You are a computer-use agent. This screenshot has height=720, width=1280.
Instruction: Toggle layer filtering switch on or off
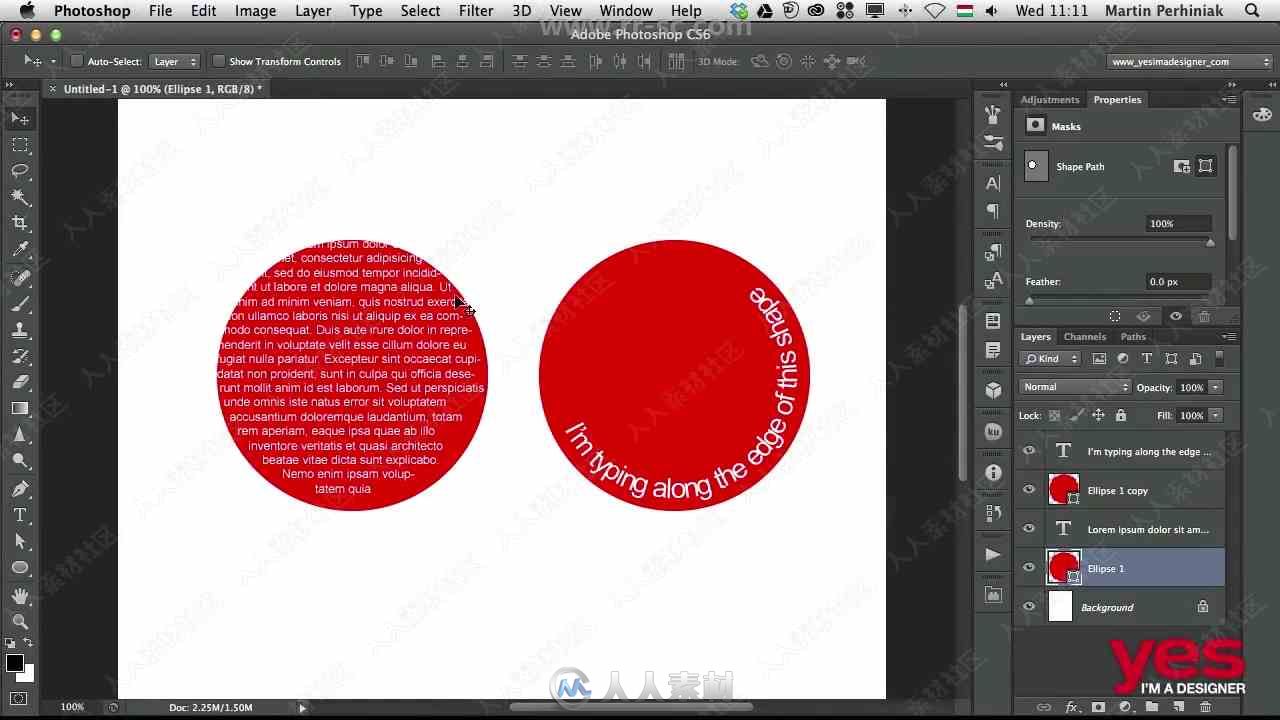pyautogui.click(x=1219, y=359)
